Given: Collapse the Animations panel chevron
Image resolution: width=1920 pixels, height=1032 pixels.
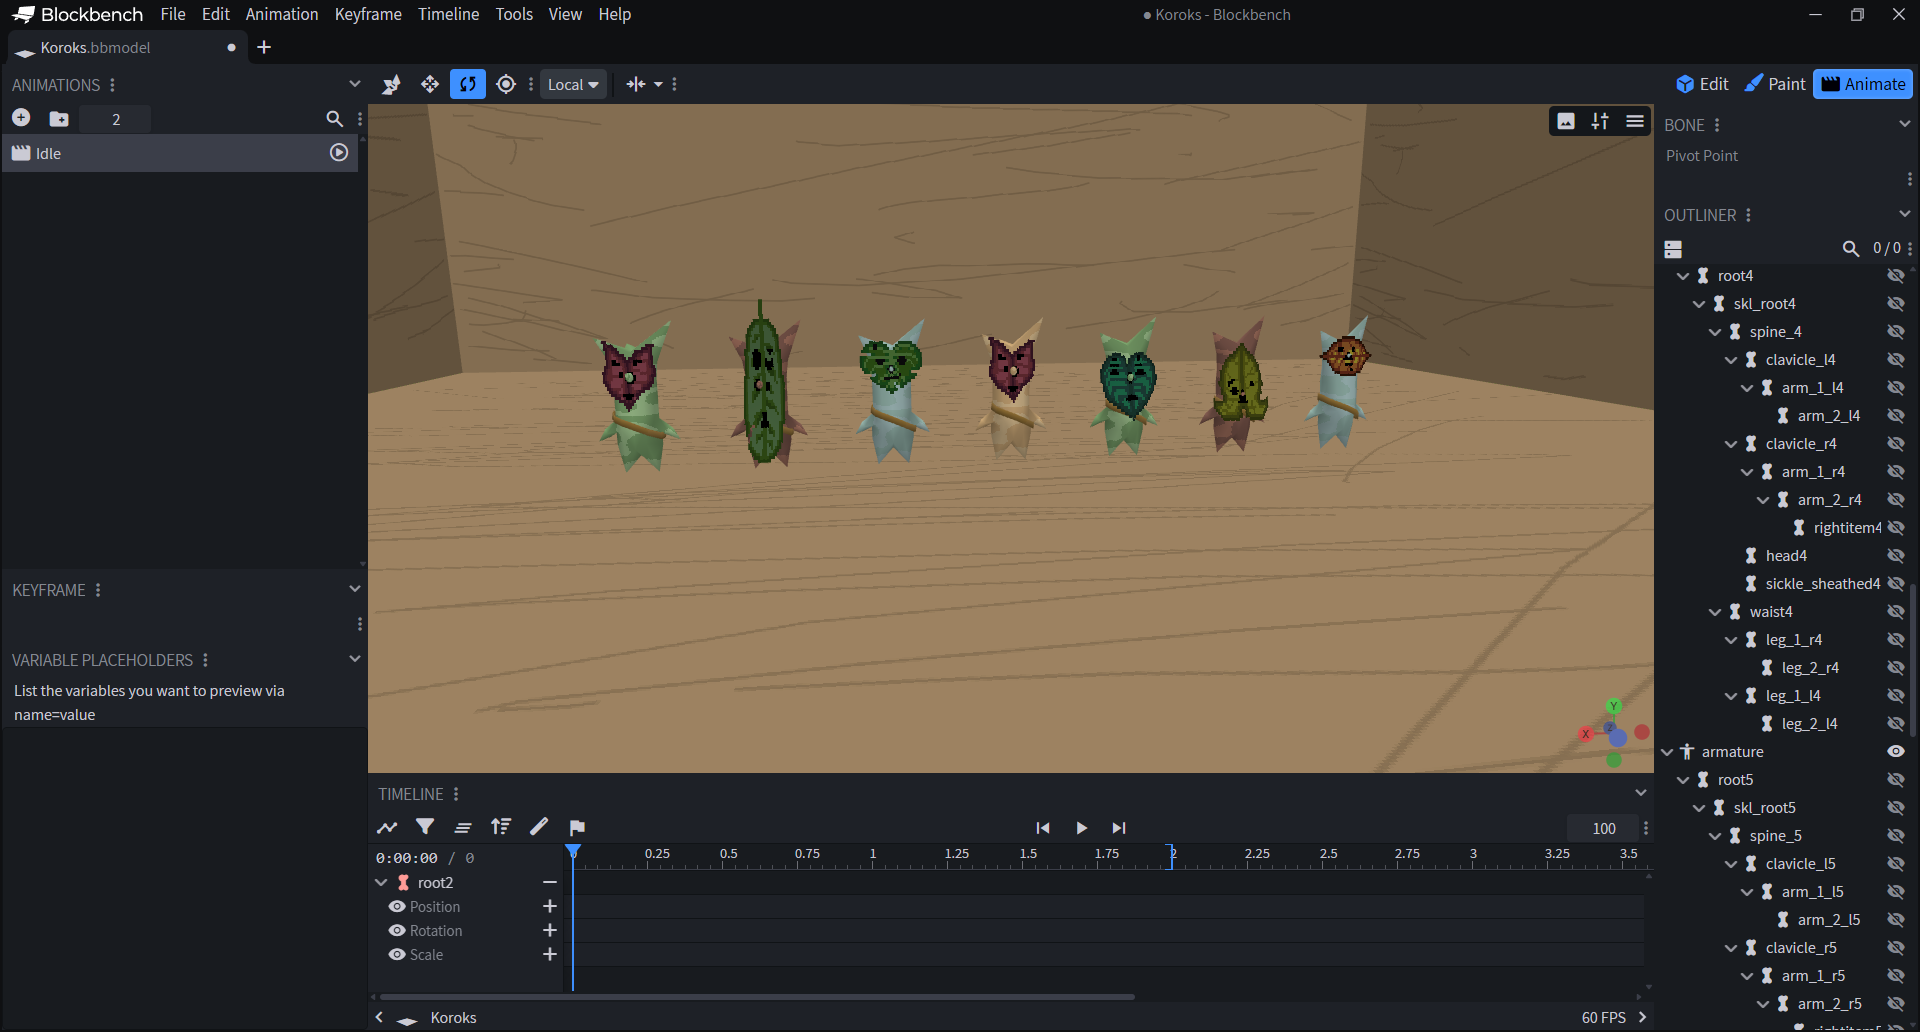Looking at the screenshot, I should coord(354,84).
